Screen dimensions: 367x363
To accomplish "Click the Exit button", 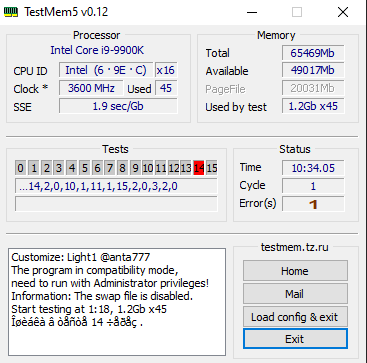I will [295, 339].
